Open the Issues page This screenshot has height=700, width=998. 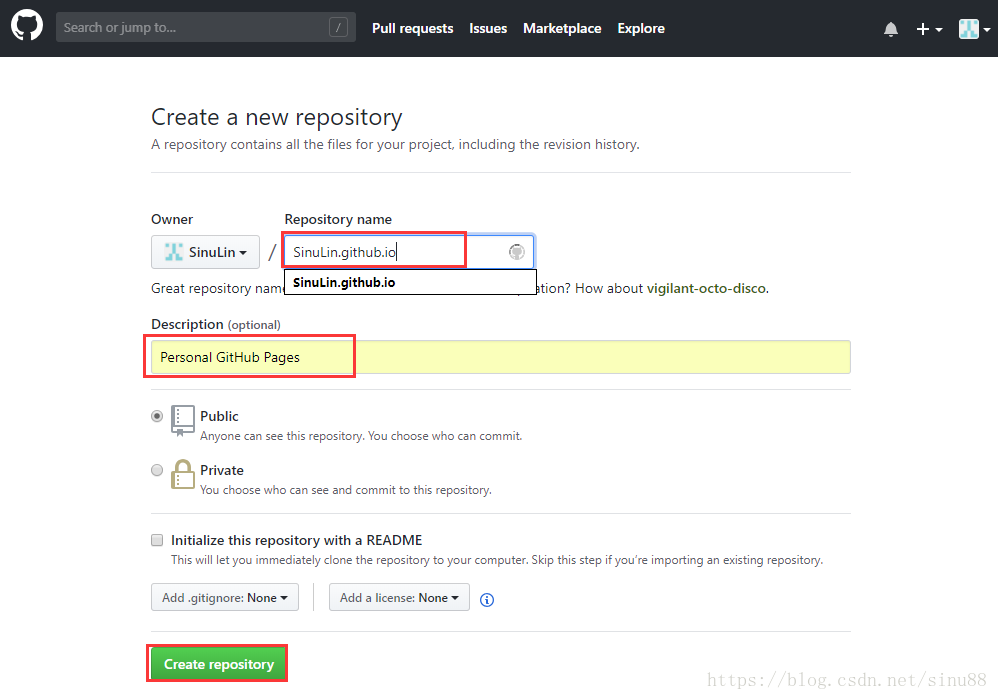click(x=488, y=29)
